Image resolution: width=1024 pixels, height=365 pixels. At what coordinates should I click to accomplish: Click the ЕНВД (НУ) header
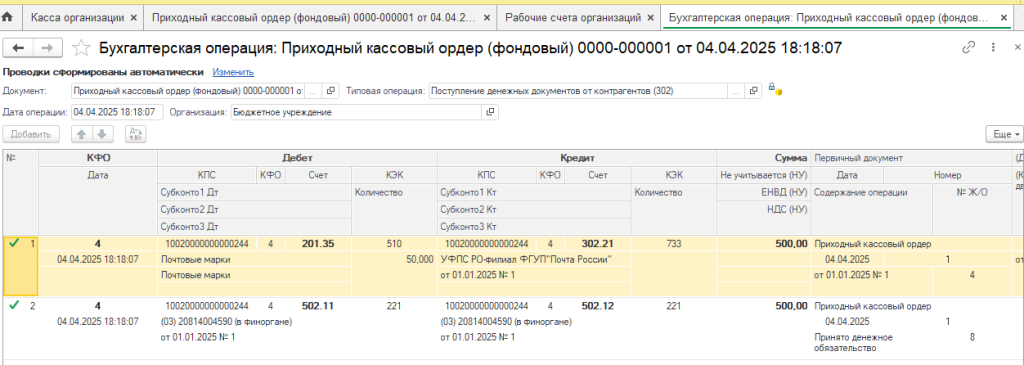[763, 193]
